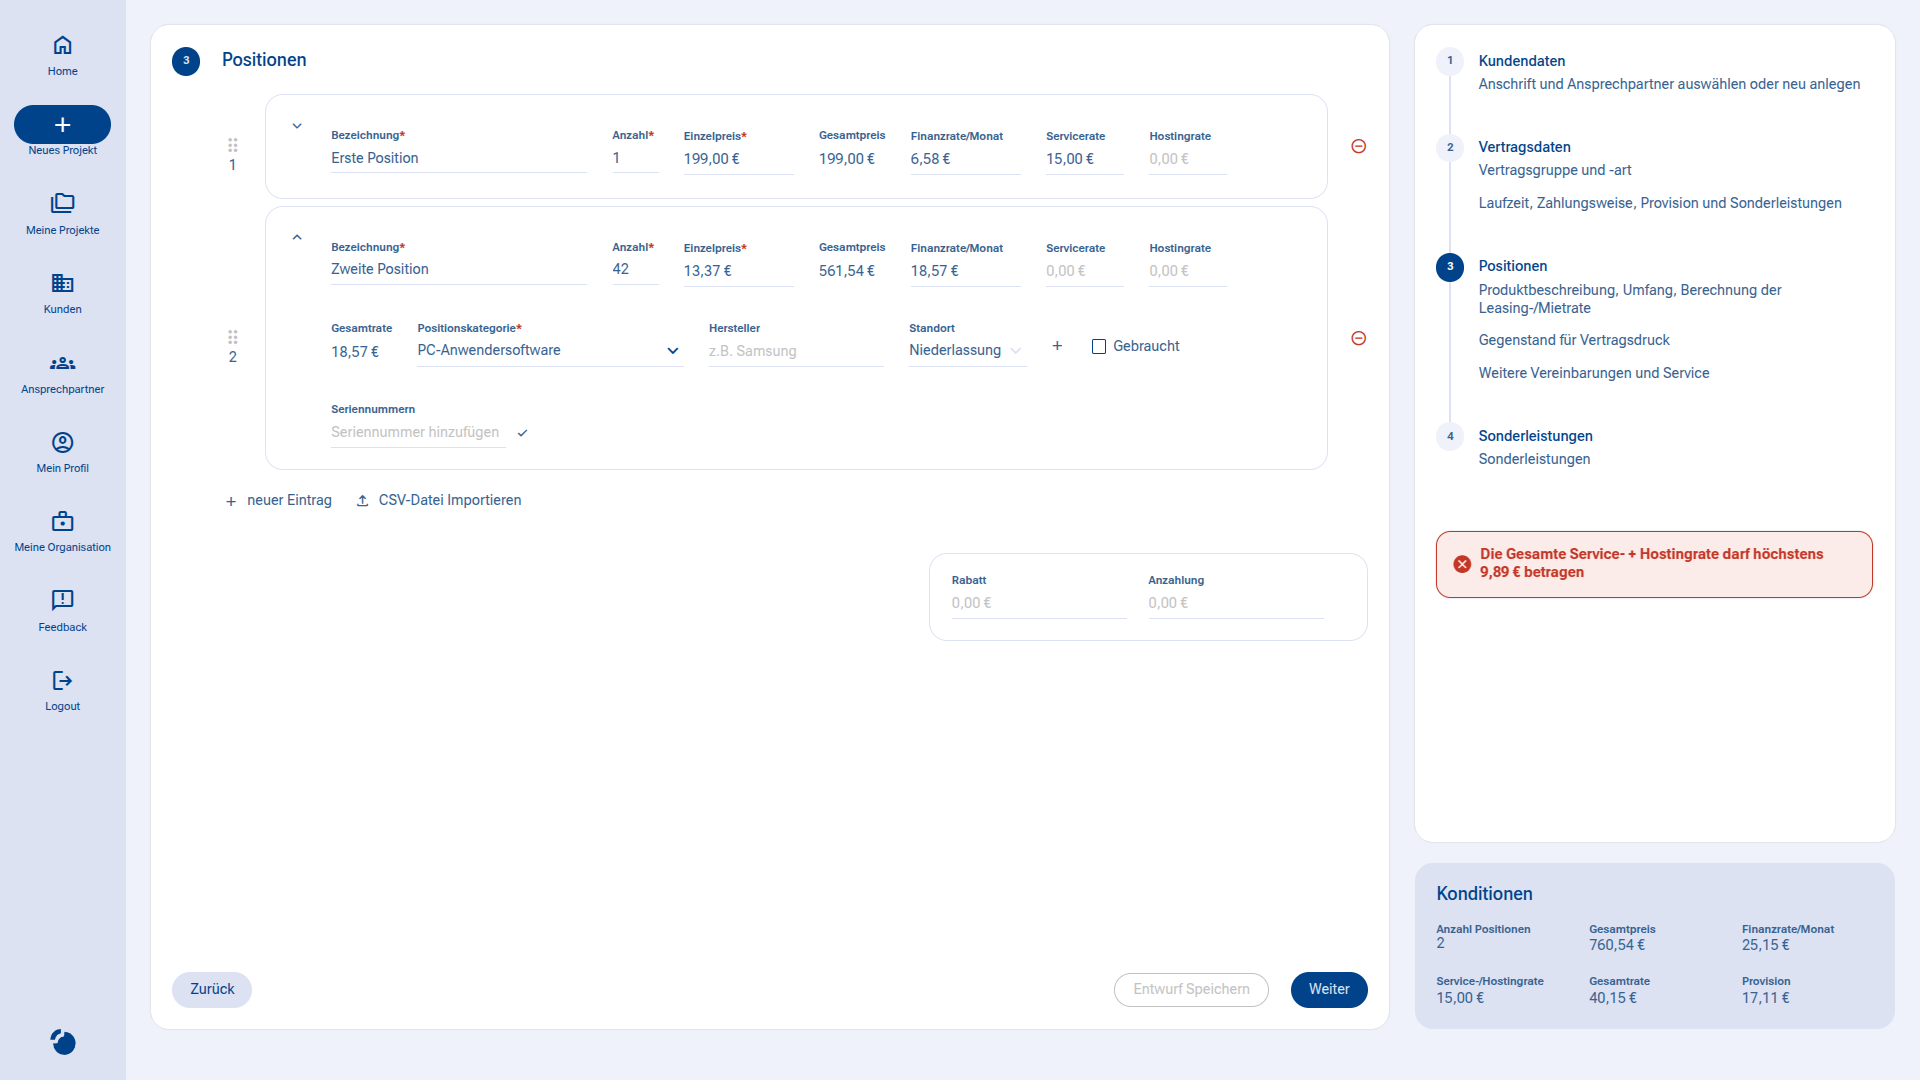1920x1080 pixels.
Task: Confirm serial number with checkmark icon
Action: point(522,433)
